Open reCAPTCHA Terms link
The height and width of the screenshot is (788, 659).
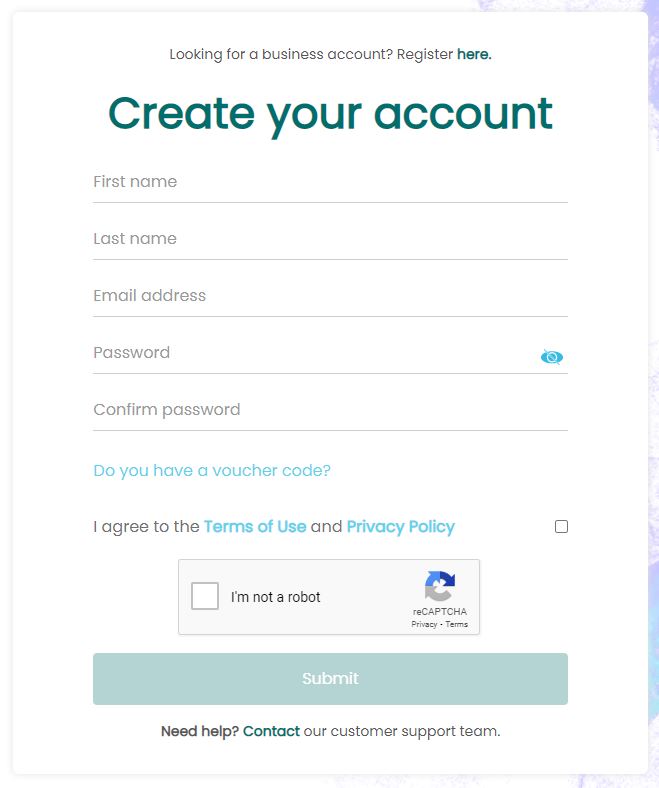[456, 624]
